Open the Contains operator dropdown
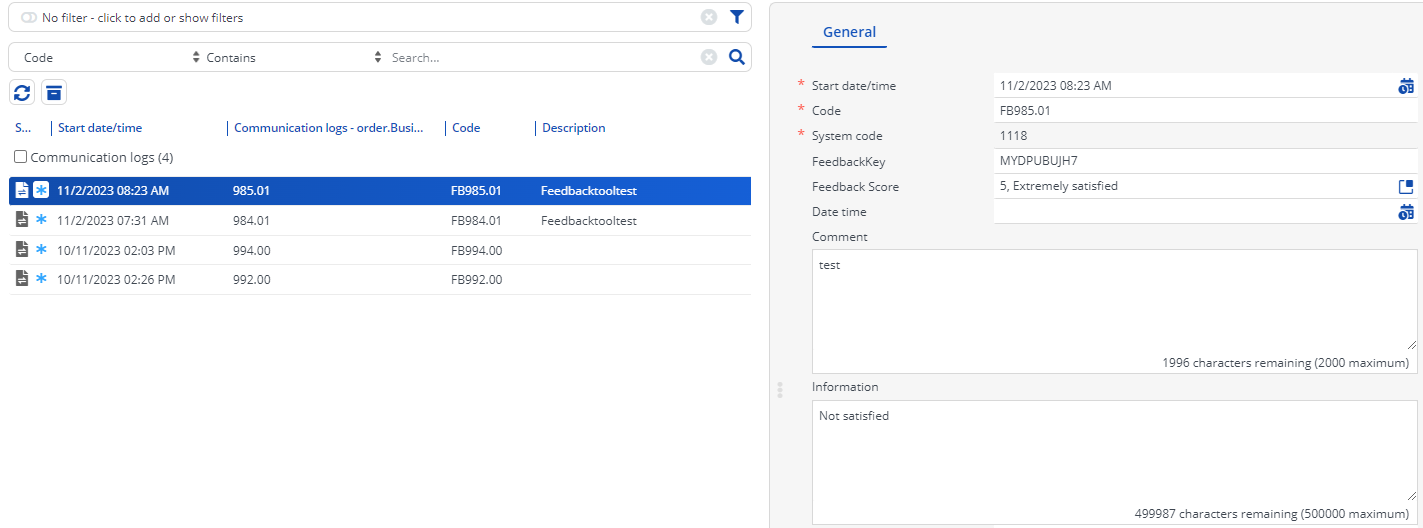 click(293, 58)
